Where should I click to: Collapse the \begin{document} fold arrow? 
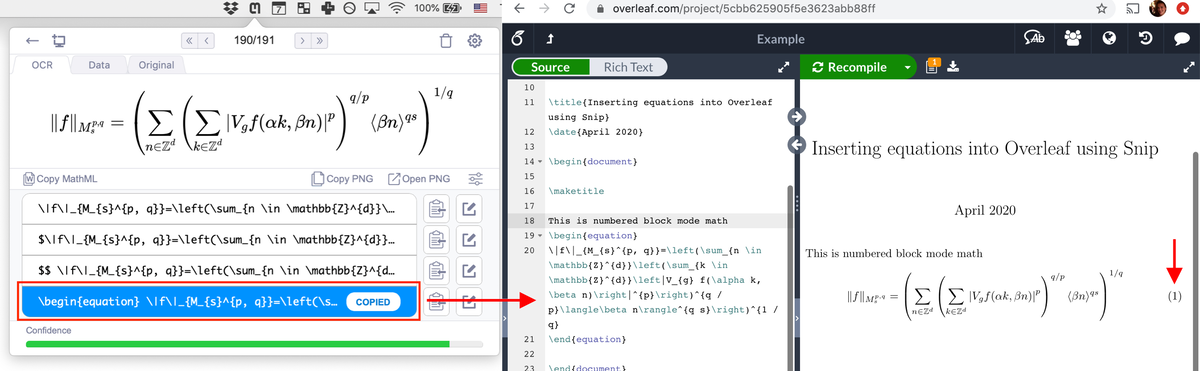pos(539,162)
